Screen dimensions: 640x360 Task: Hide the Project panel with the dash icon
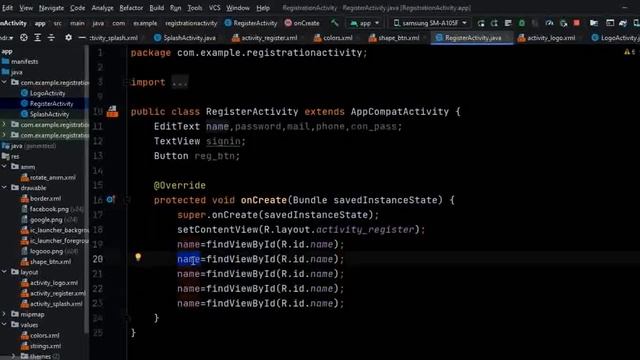82,38
